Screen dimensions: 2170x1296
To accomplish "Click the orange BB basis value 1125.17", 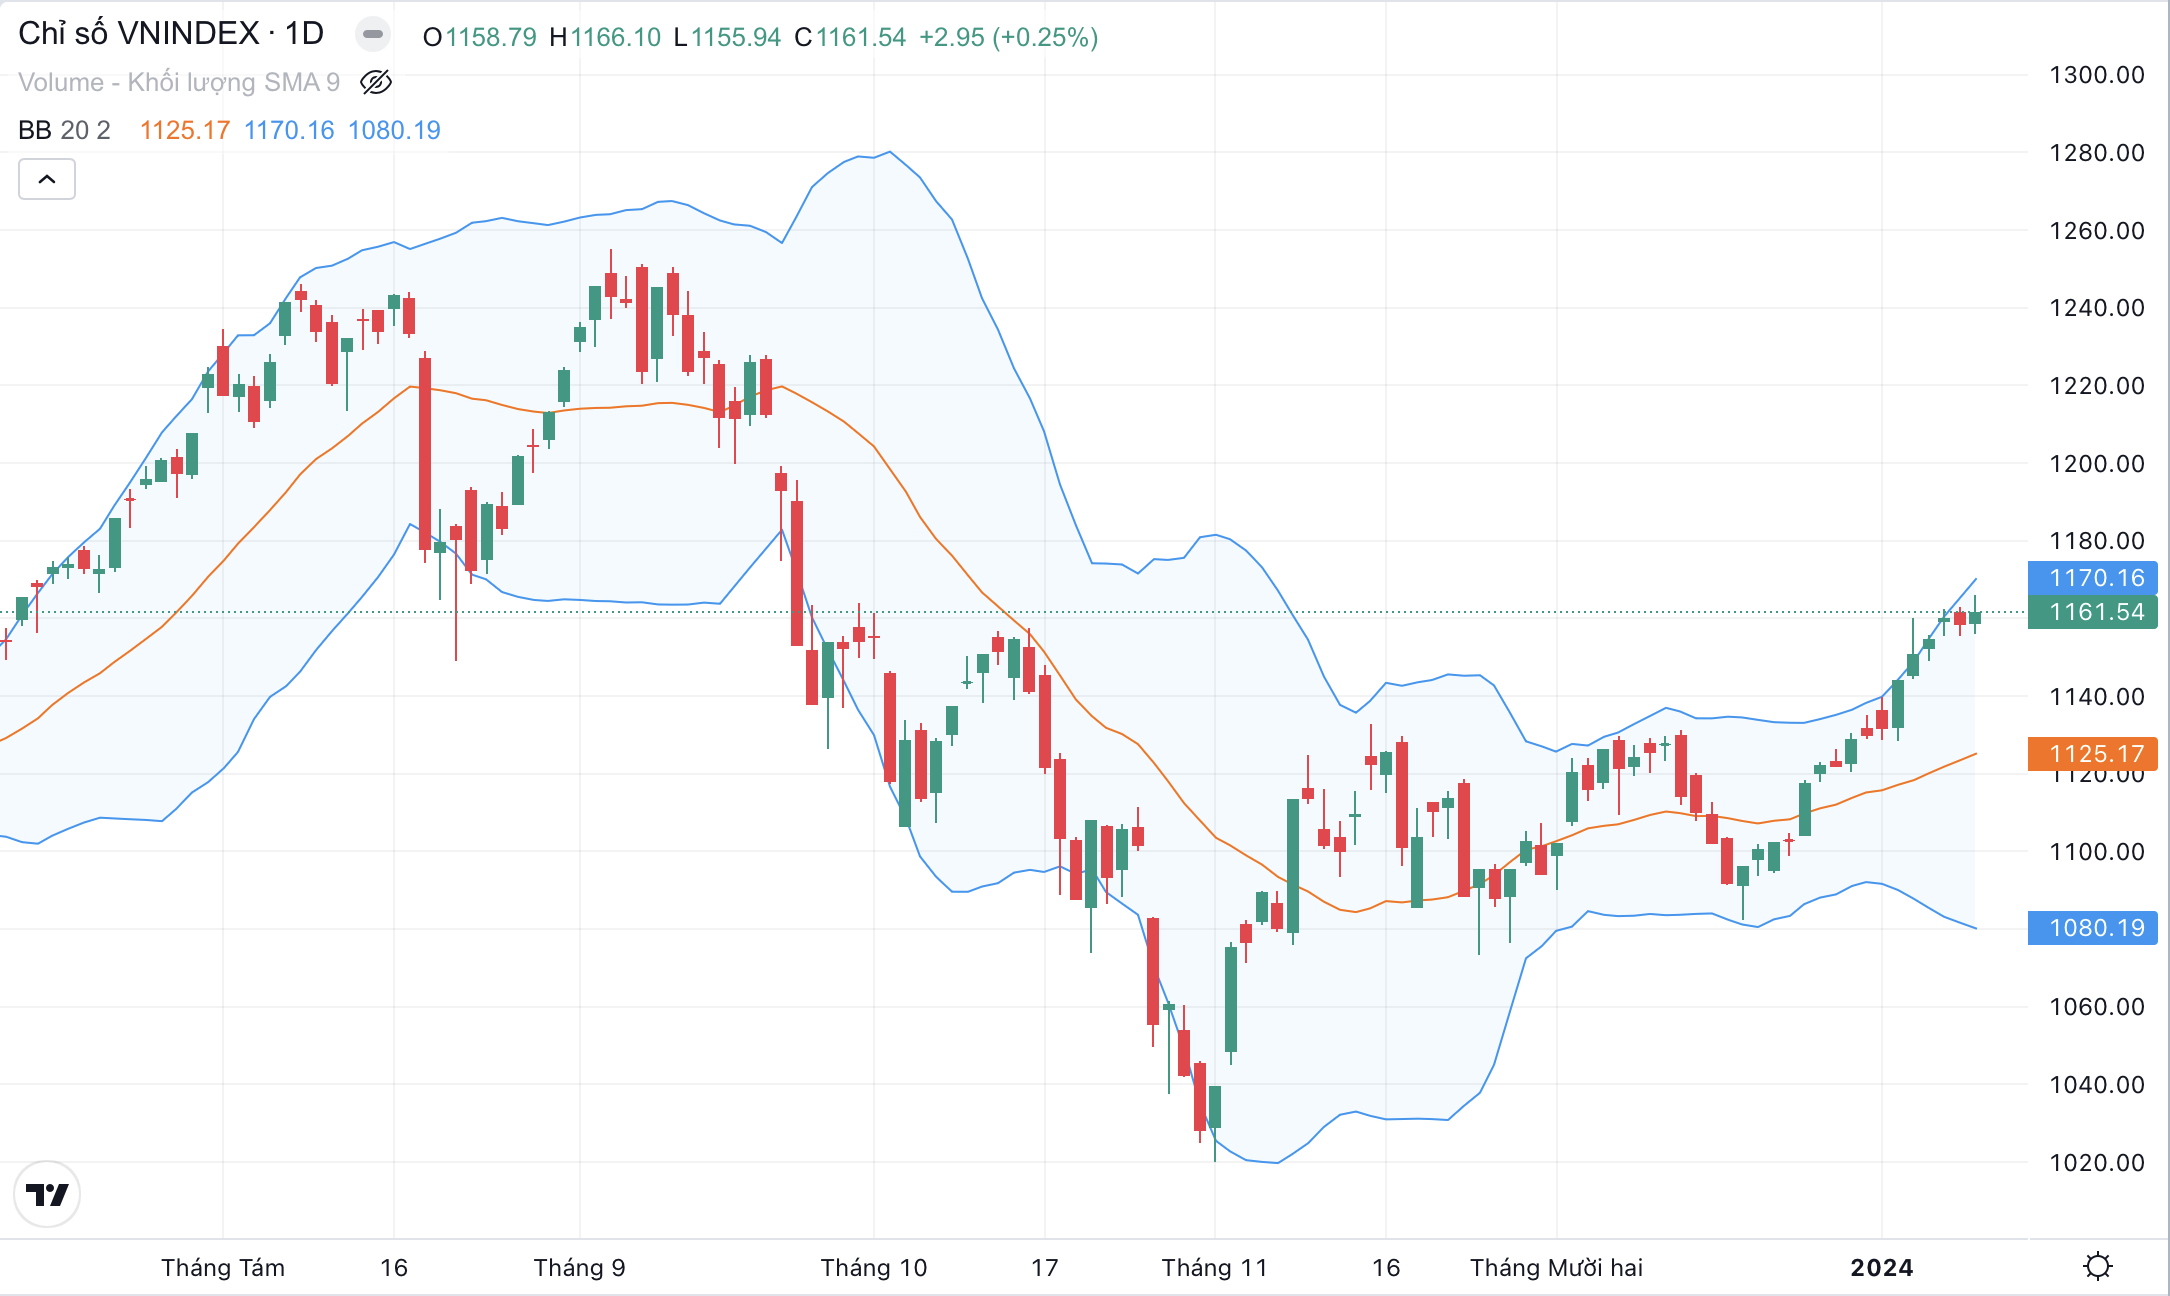I will click(185, 130).
